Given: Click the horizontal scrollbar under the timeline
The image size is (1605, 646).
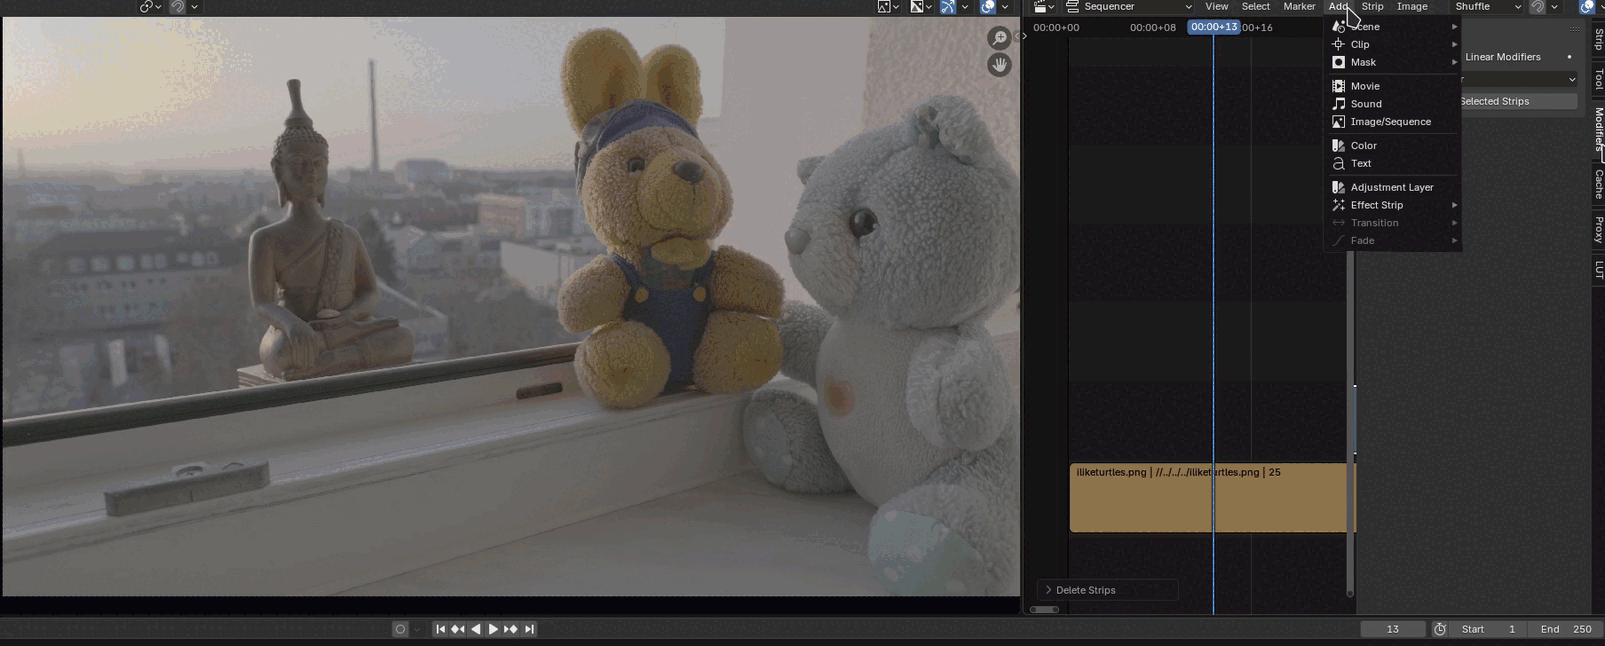Looking at the screenshot, I should coord(1044,609).
